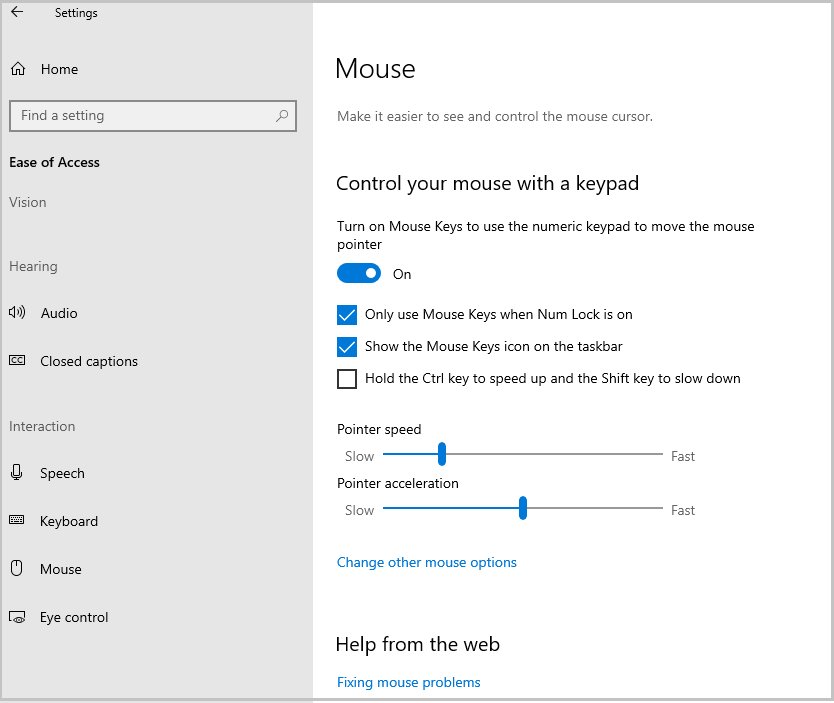Image resolution: width=834 pixels, height=703 pixels.
Task: Click the Vision section heading
Action: (x=28, y=203)
